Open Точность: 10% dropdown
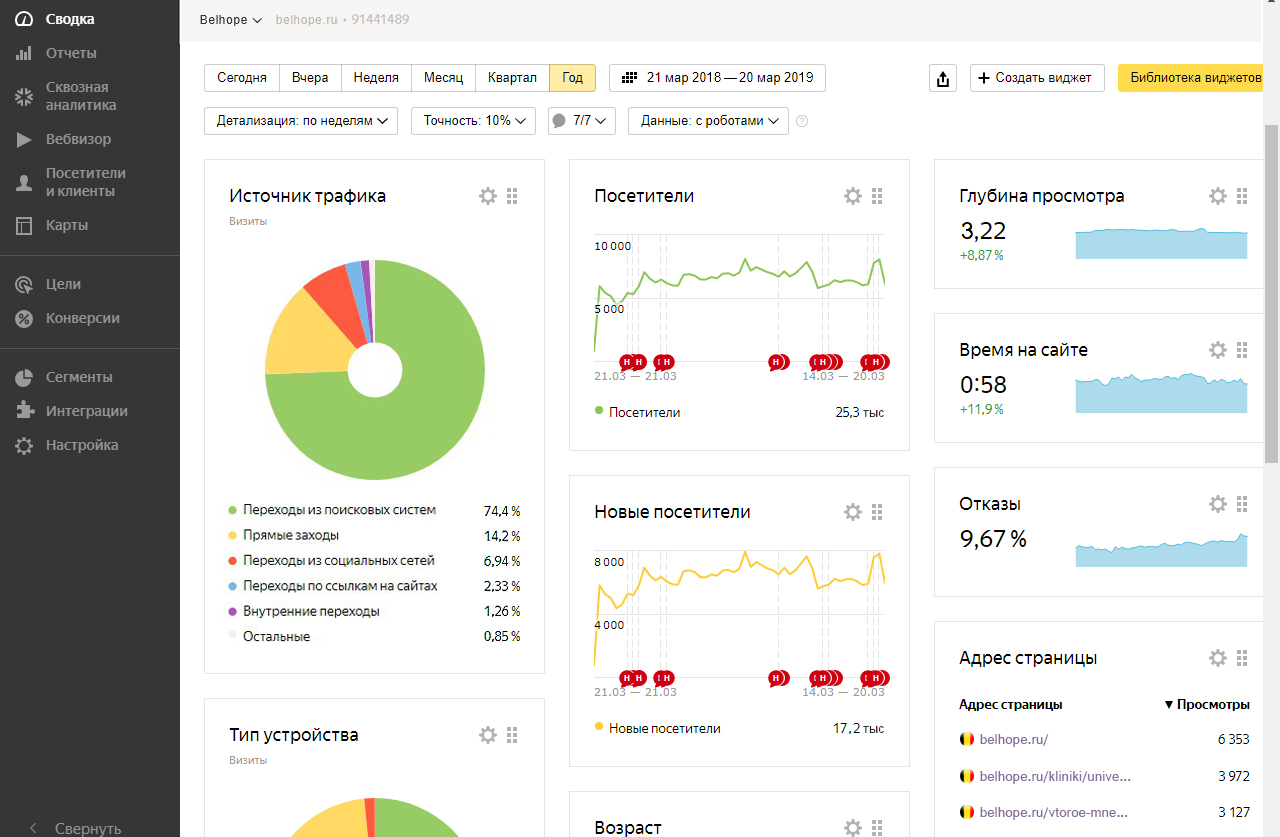The width and height of the screenshot is (1280, 837). point(473,121)
